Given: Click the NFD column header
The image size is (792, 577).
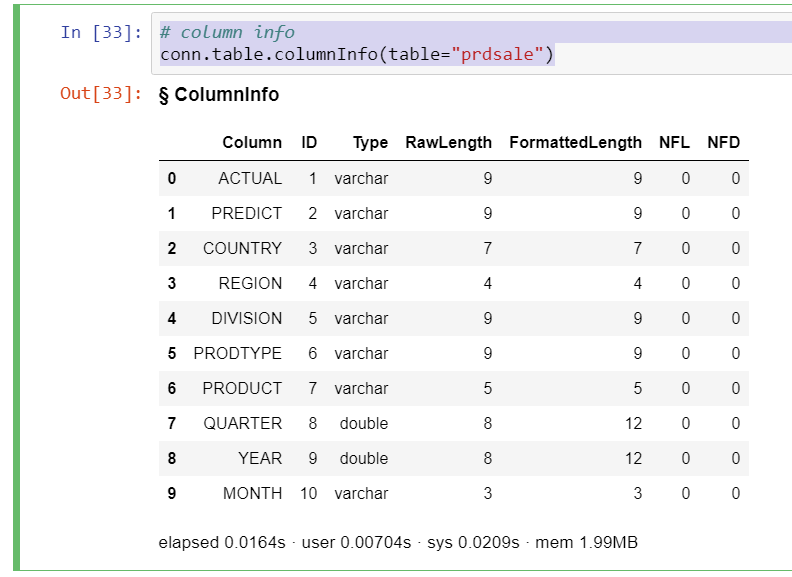Looking at the screenshot, I should tap(723, 142).
